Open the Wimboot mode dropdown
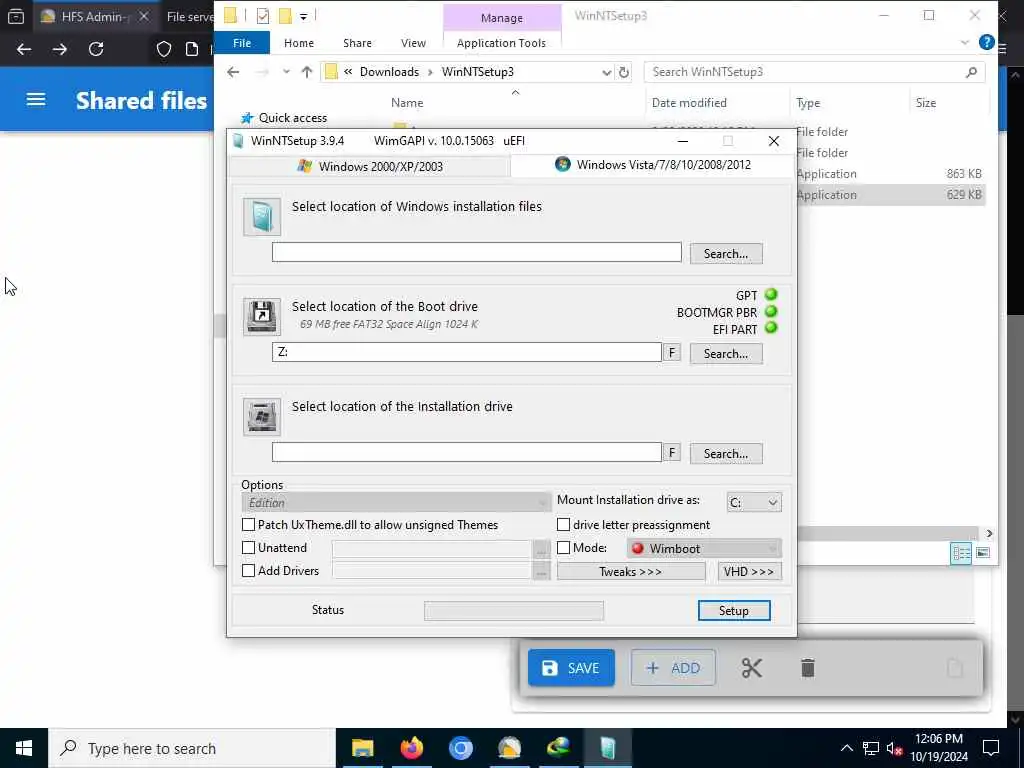 click(704, 548)
